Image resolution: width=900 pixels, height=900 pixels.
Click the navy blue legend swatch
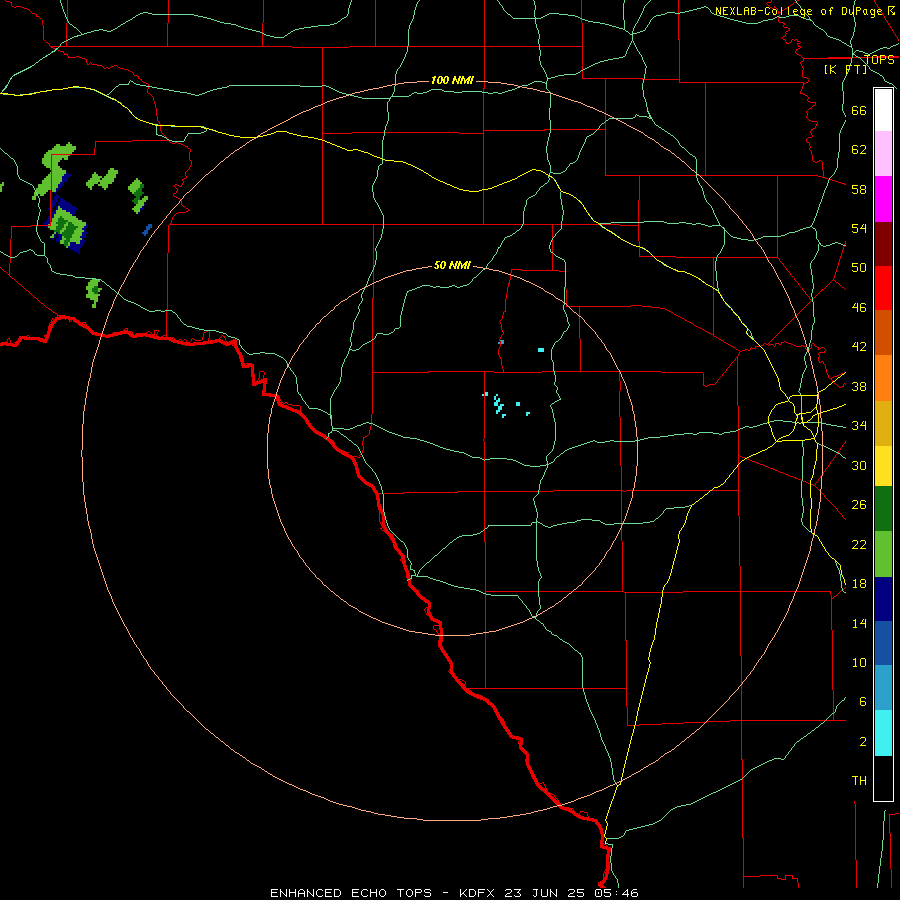883,599
